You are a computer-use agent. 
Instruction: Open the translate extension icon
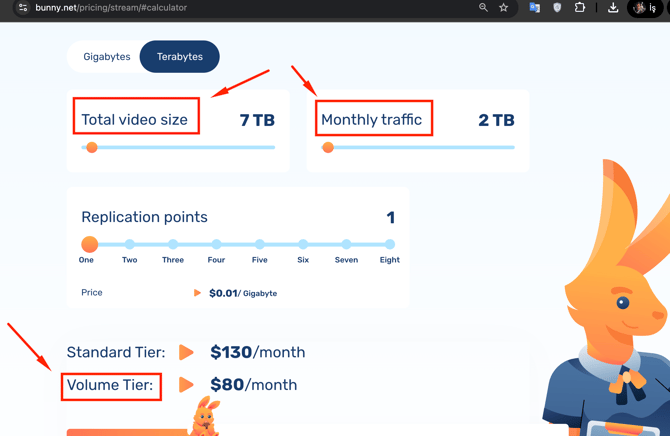[x=534, y=8]
